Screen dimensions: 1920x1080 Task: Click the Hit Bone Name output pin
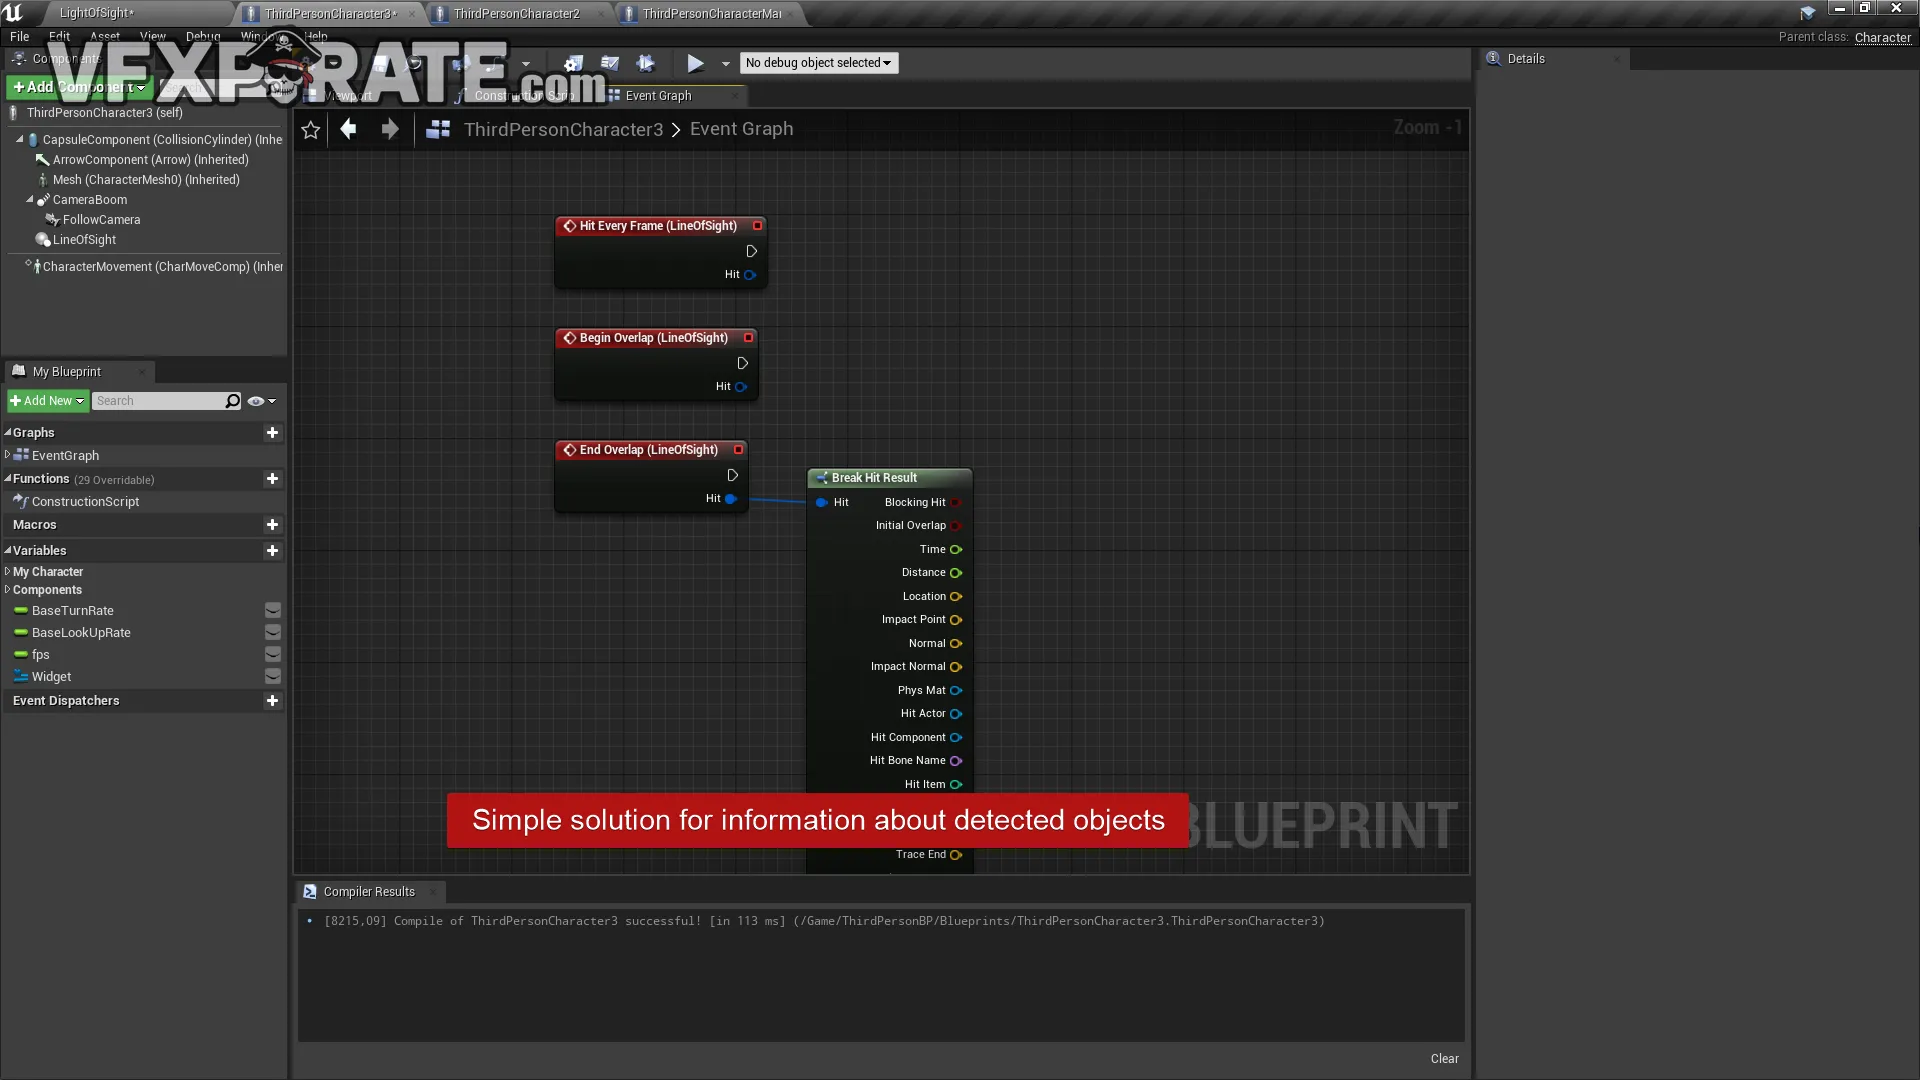click(956, 761)
